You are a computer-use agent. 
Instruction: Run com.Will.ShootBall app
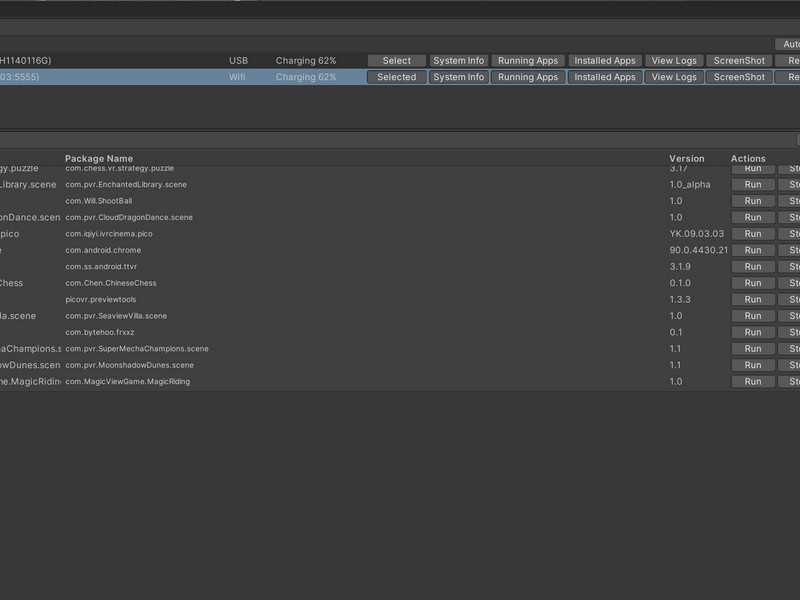coord(753,201)
